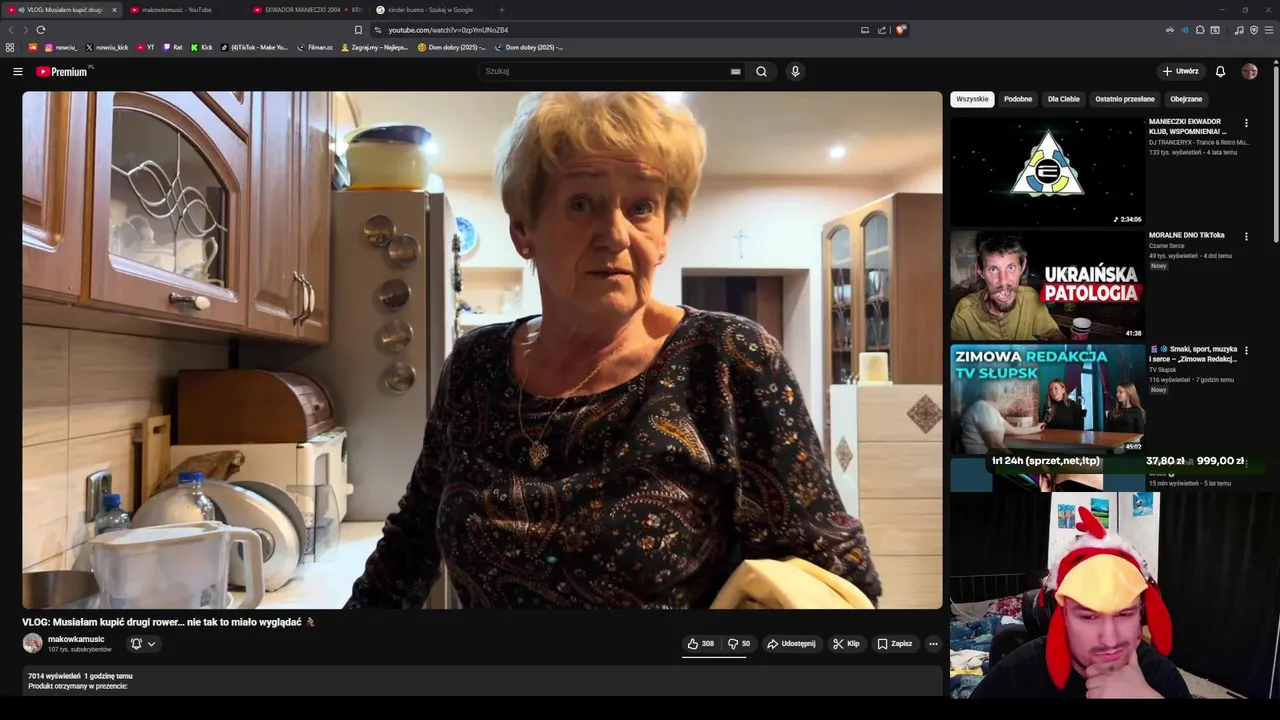Open the account avatar menu
This screenshot has width=1280, height=720.
click(x=1249, y=71)
